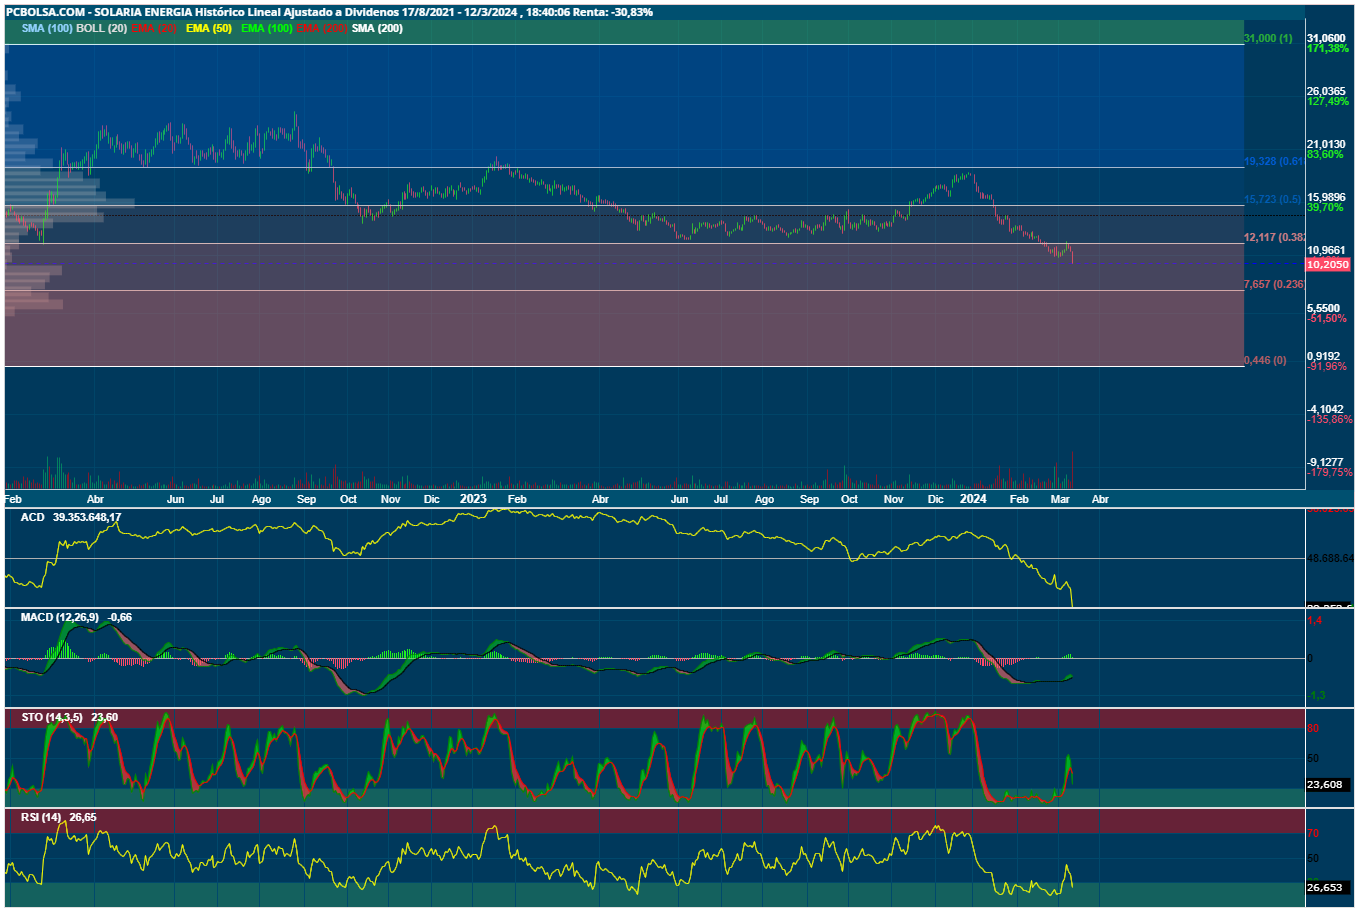Click the 127,49% axis percentage
Screen dimensions: 1359x912
click(1328, 101)
